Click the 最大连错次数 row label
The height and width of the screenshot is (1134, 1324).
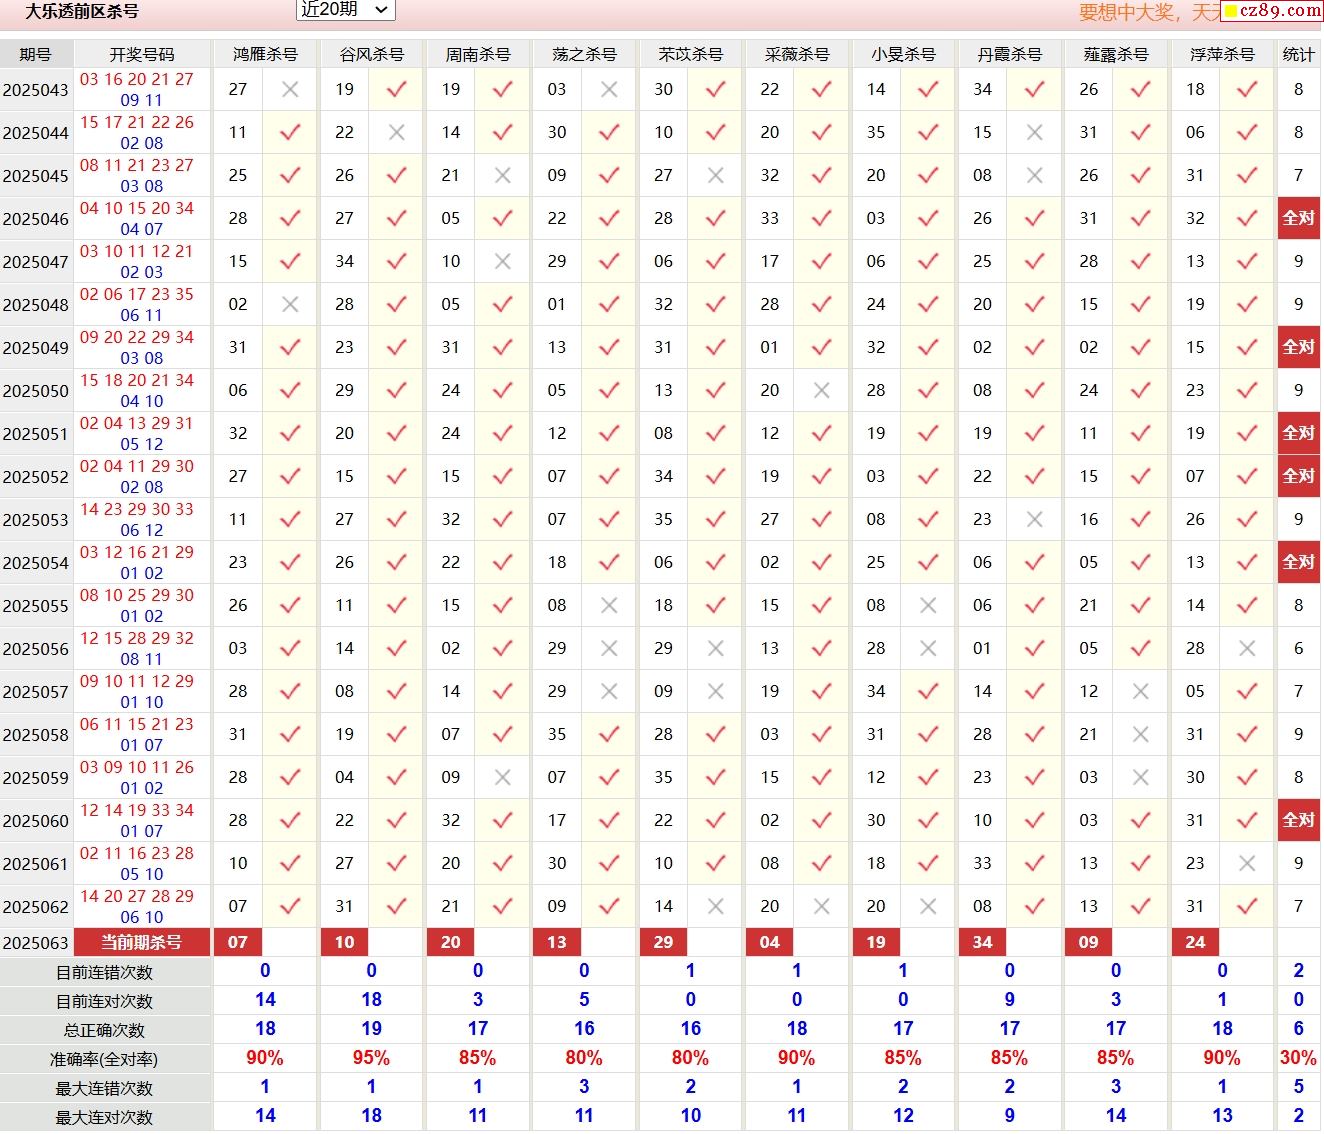coord(105,1088)
